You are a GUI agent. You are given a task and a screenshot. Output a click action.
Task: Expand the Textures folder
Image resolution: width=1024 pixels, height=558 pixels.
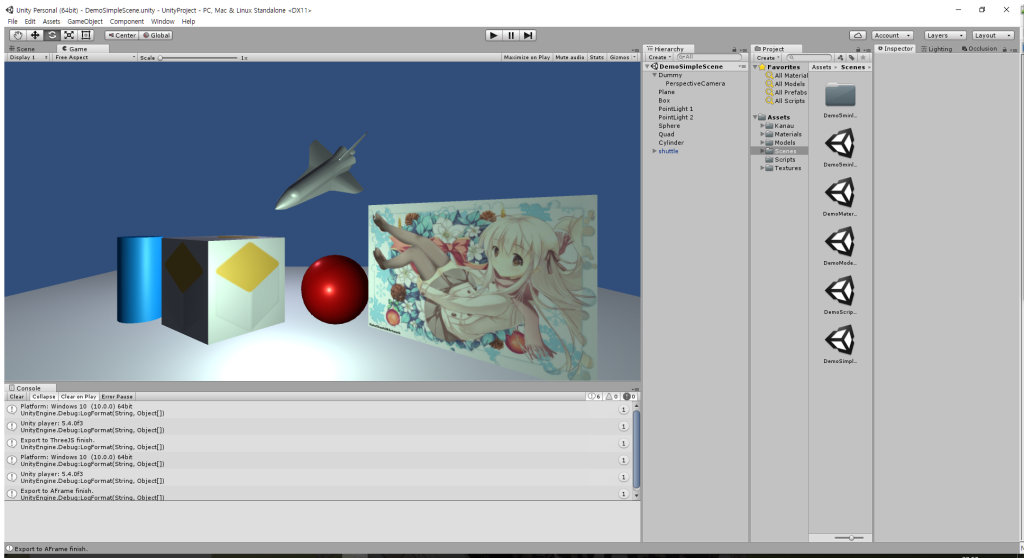(x=762, y=168)
